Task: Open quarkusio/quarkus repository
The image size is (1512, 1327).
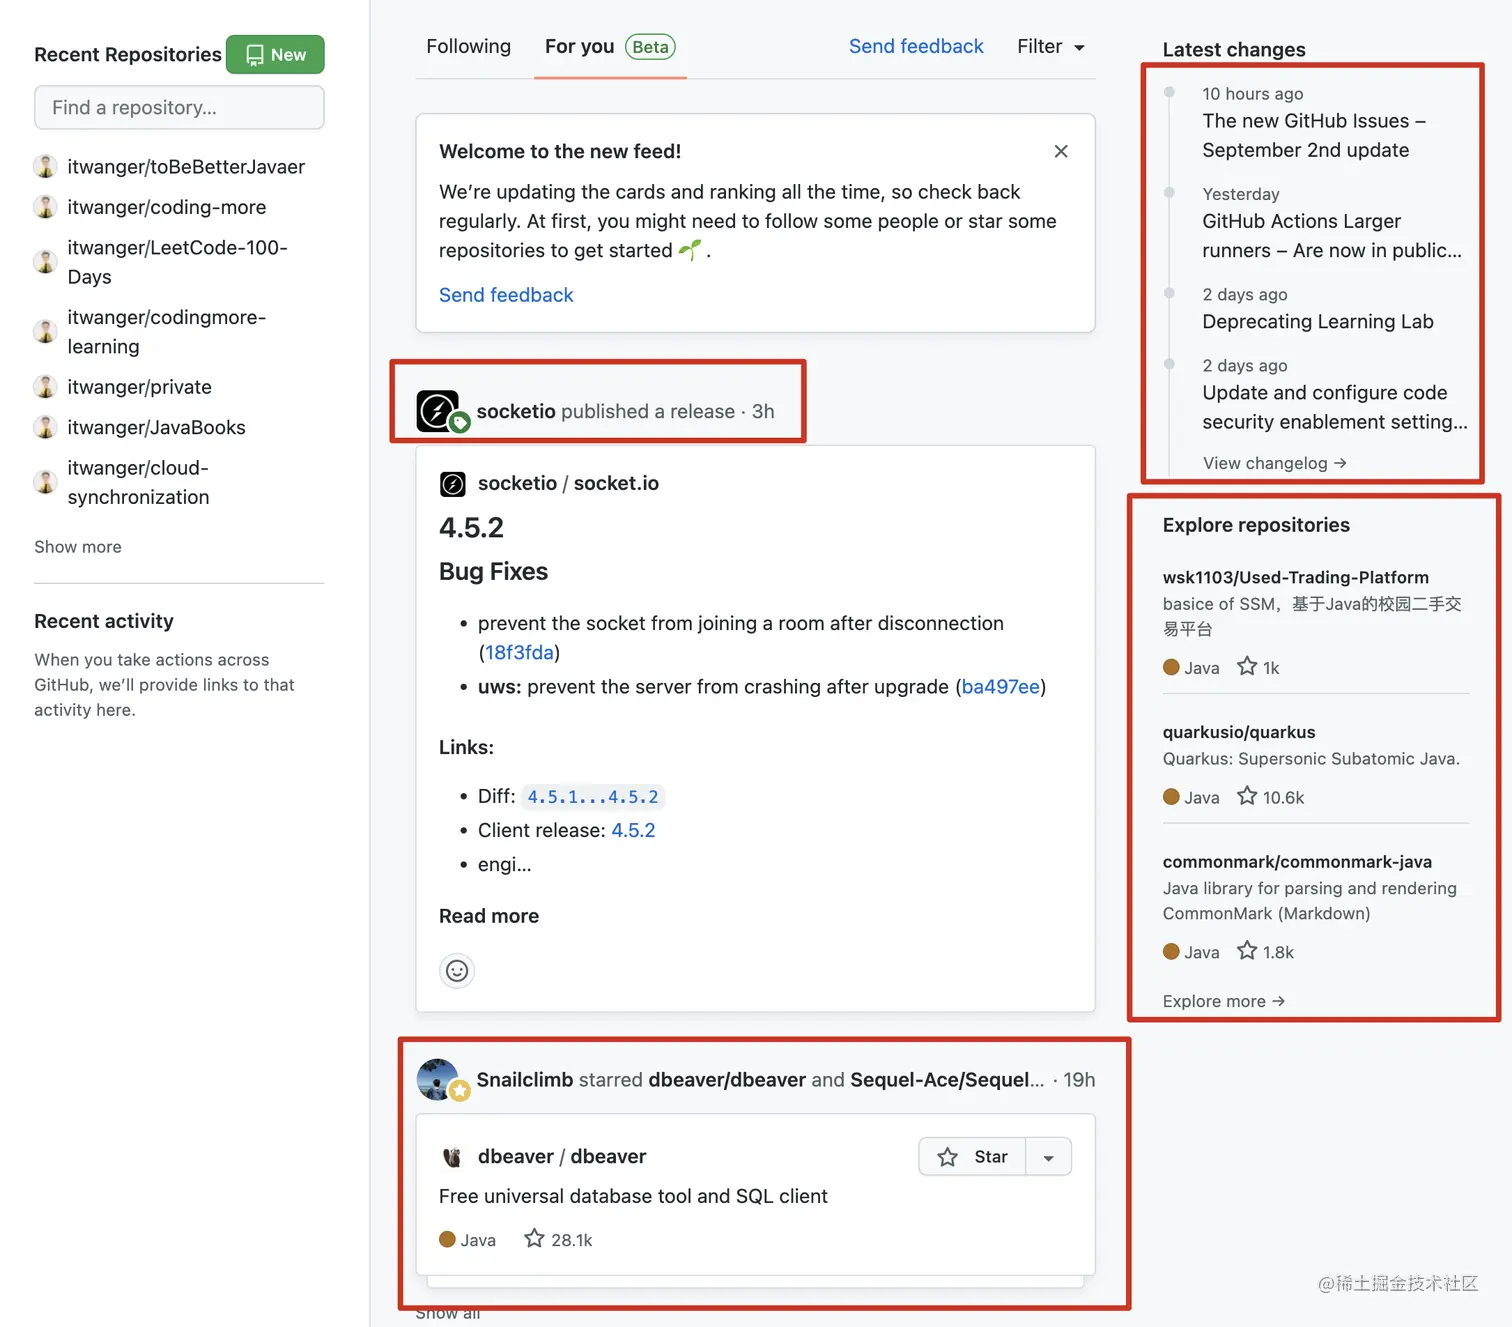Action: click(x=1239, y=732)
